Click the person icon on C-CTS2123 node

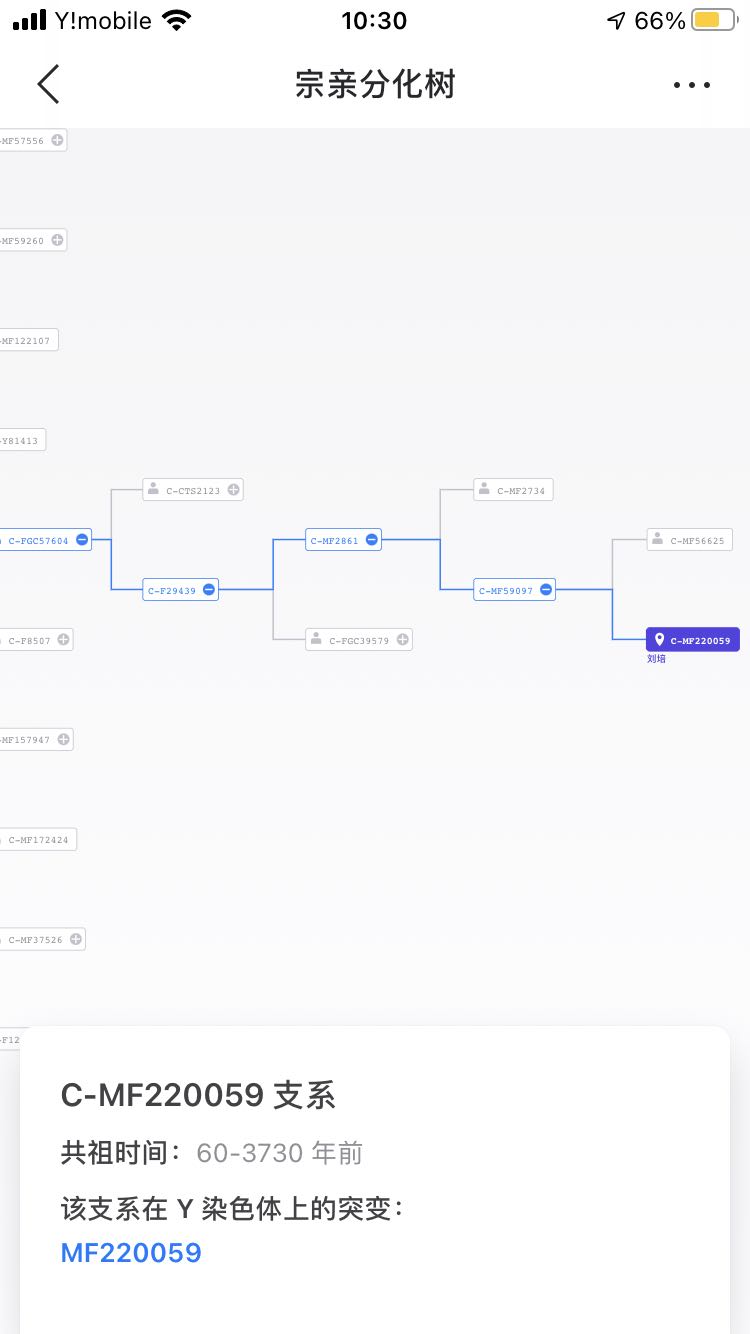click(x=153, y=490)
